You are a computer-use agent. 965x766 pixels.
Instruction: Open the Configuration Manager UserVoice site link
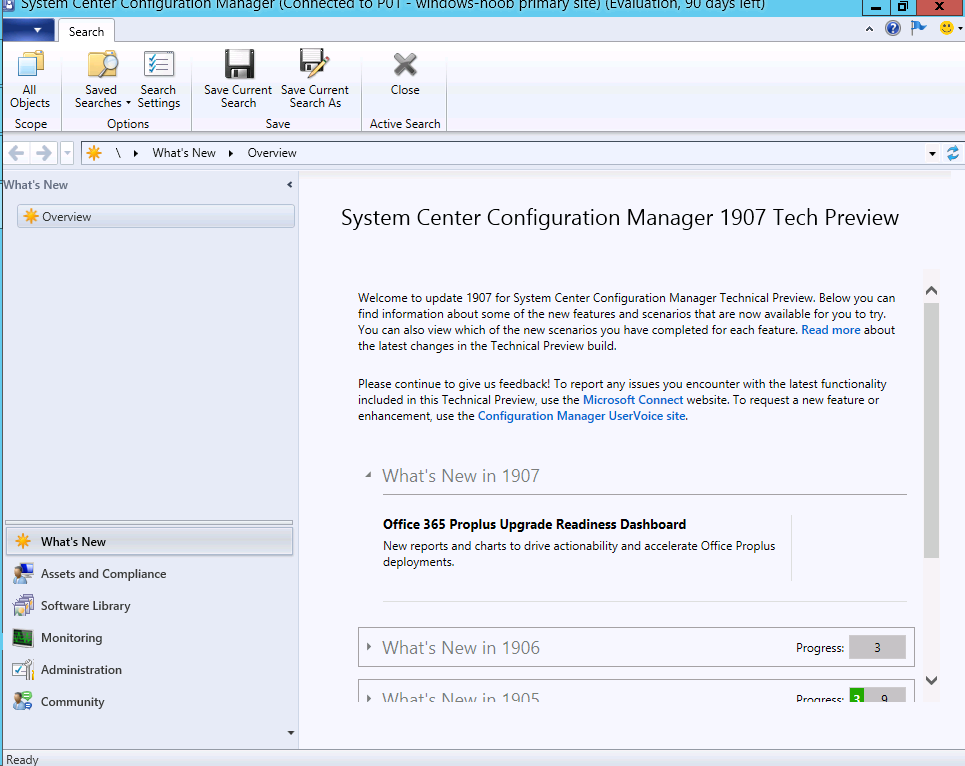pos(582,416)
